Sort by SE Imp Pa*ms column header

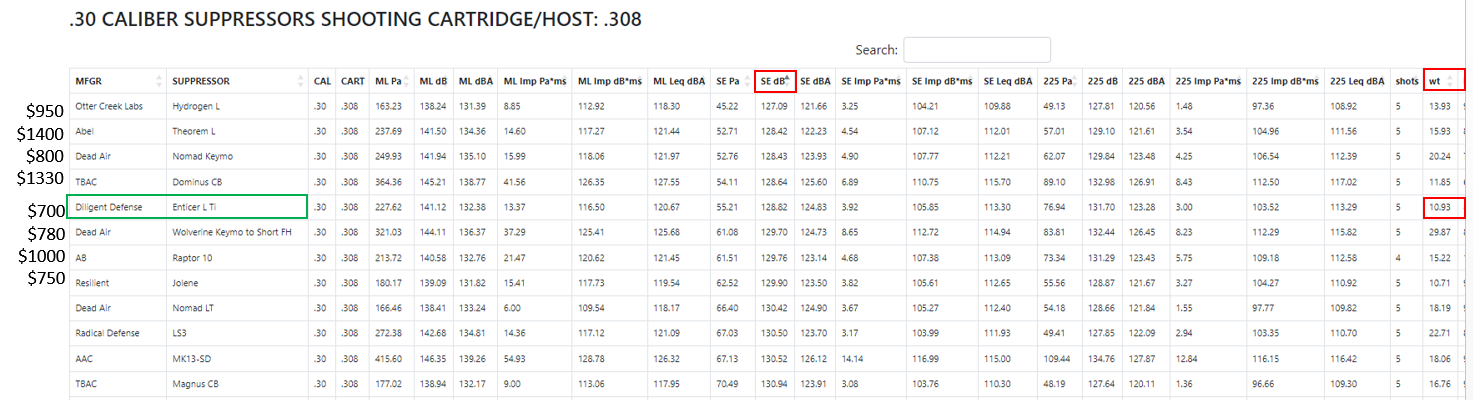click(870, 81)
